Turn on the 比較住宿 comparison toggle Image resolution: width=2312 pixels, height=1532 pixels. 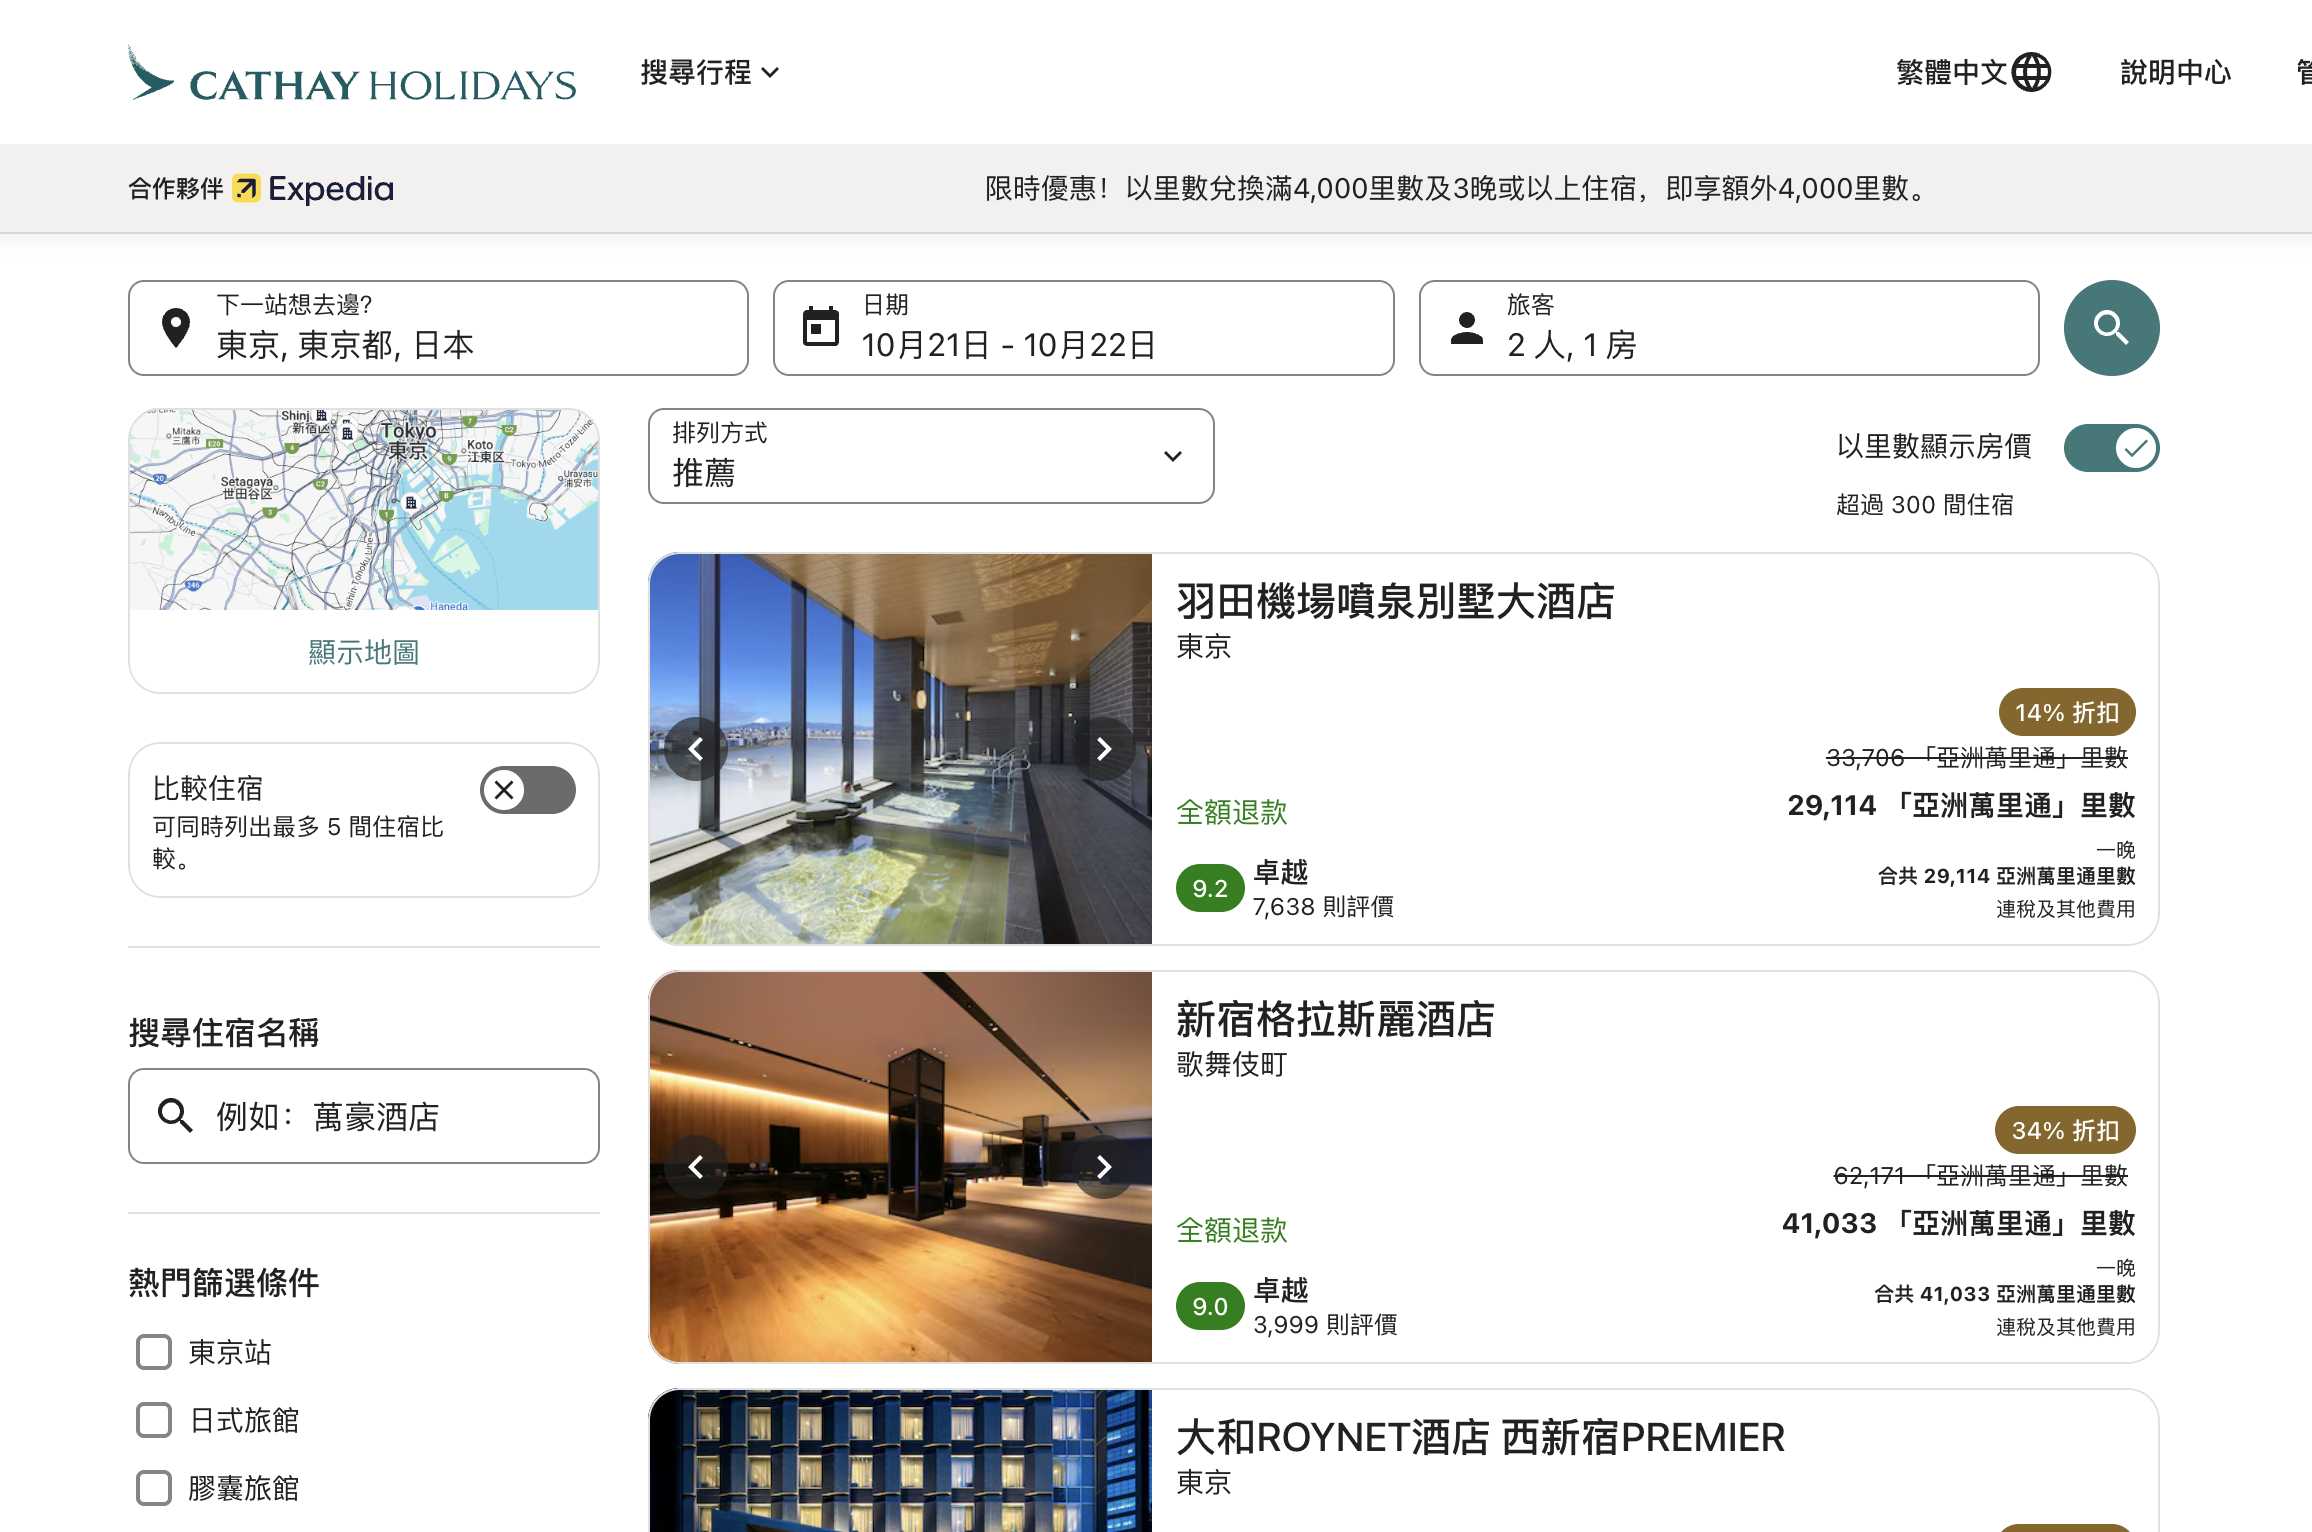point(527,789)
